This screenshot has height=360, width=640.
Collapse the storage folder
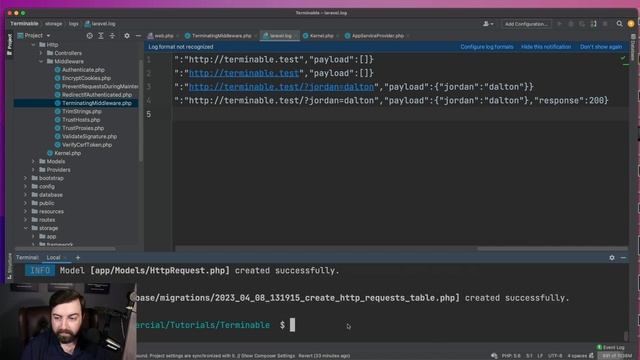click(x=25, y=228)
